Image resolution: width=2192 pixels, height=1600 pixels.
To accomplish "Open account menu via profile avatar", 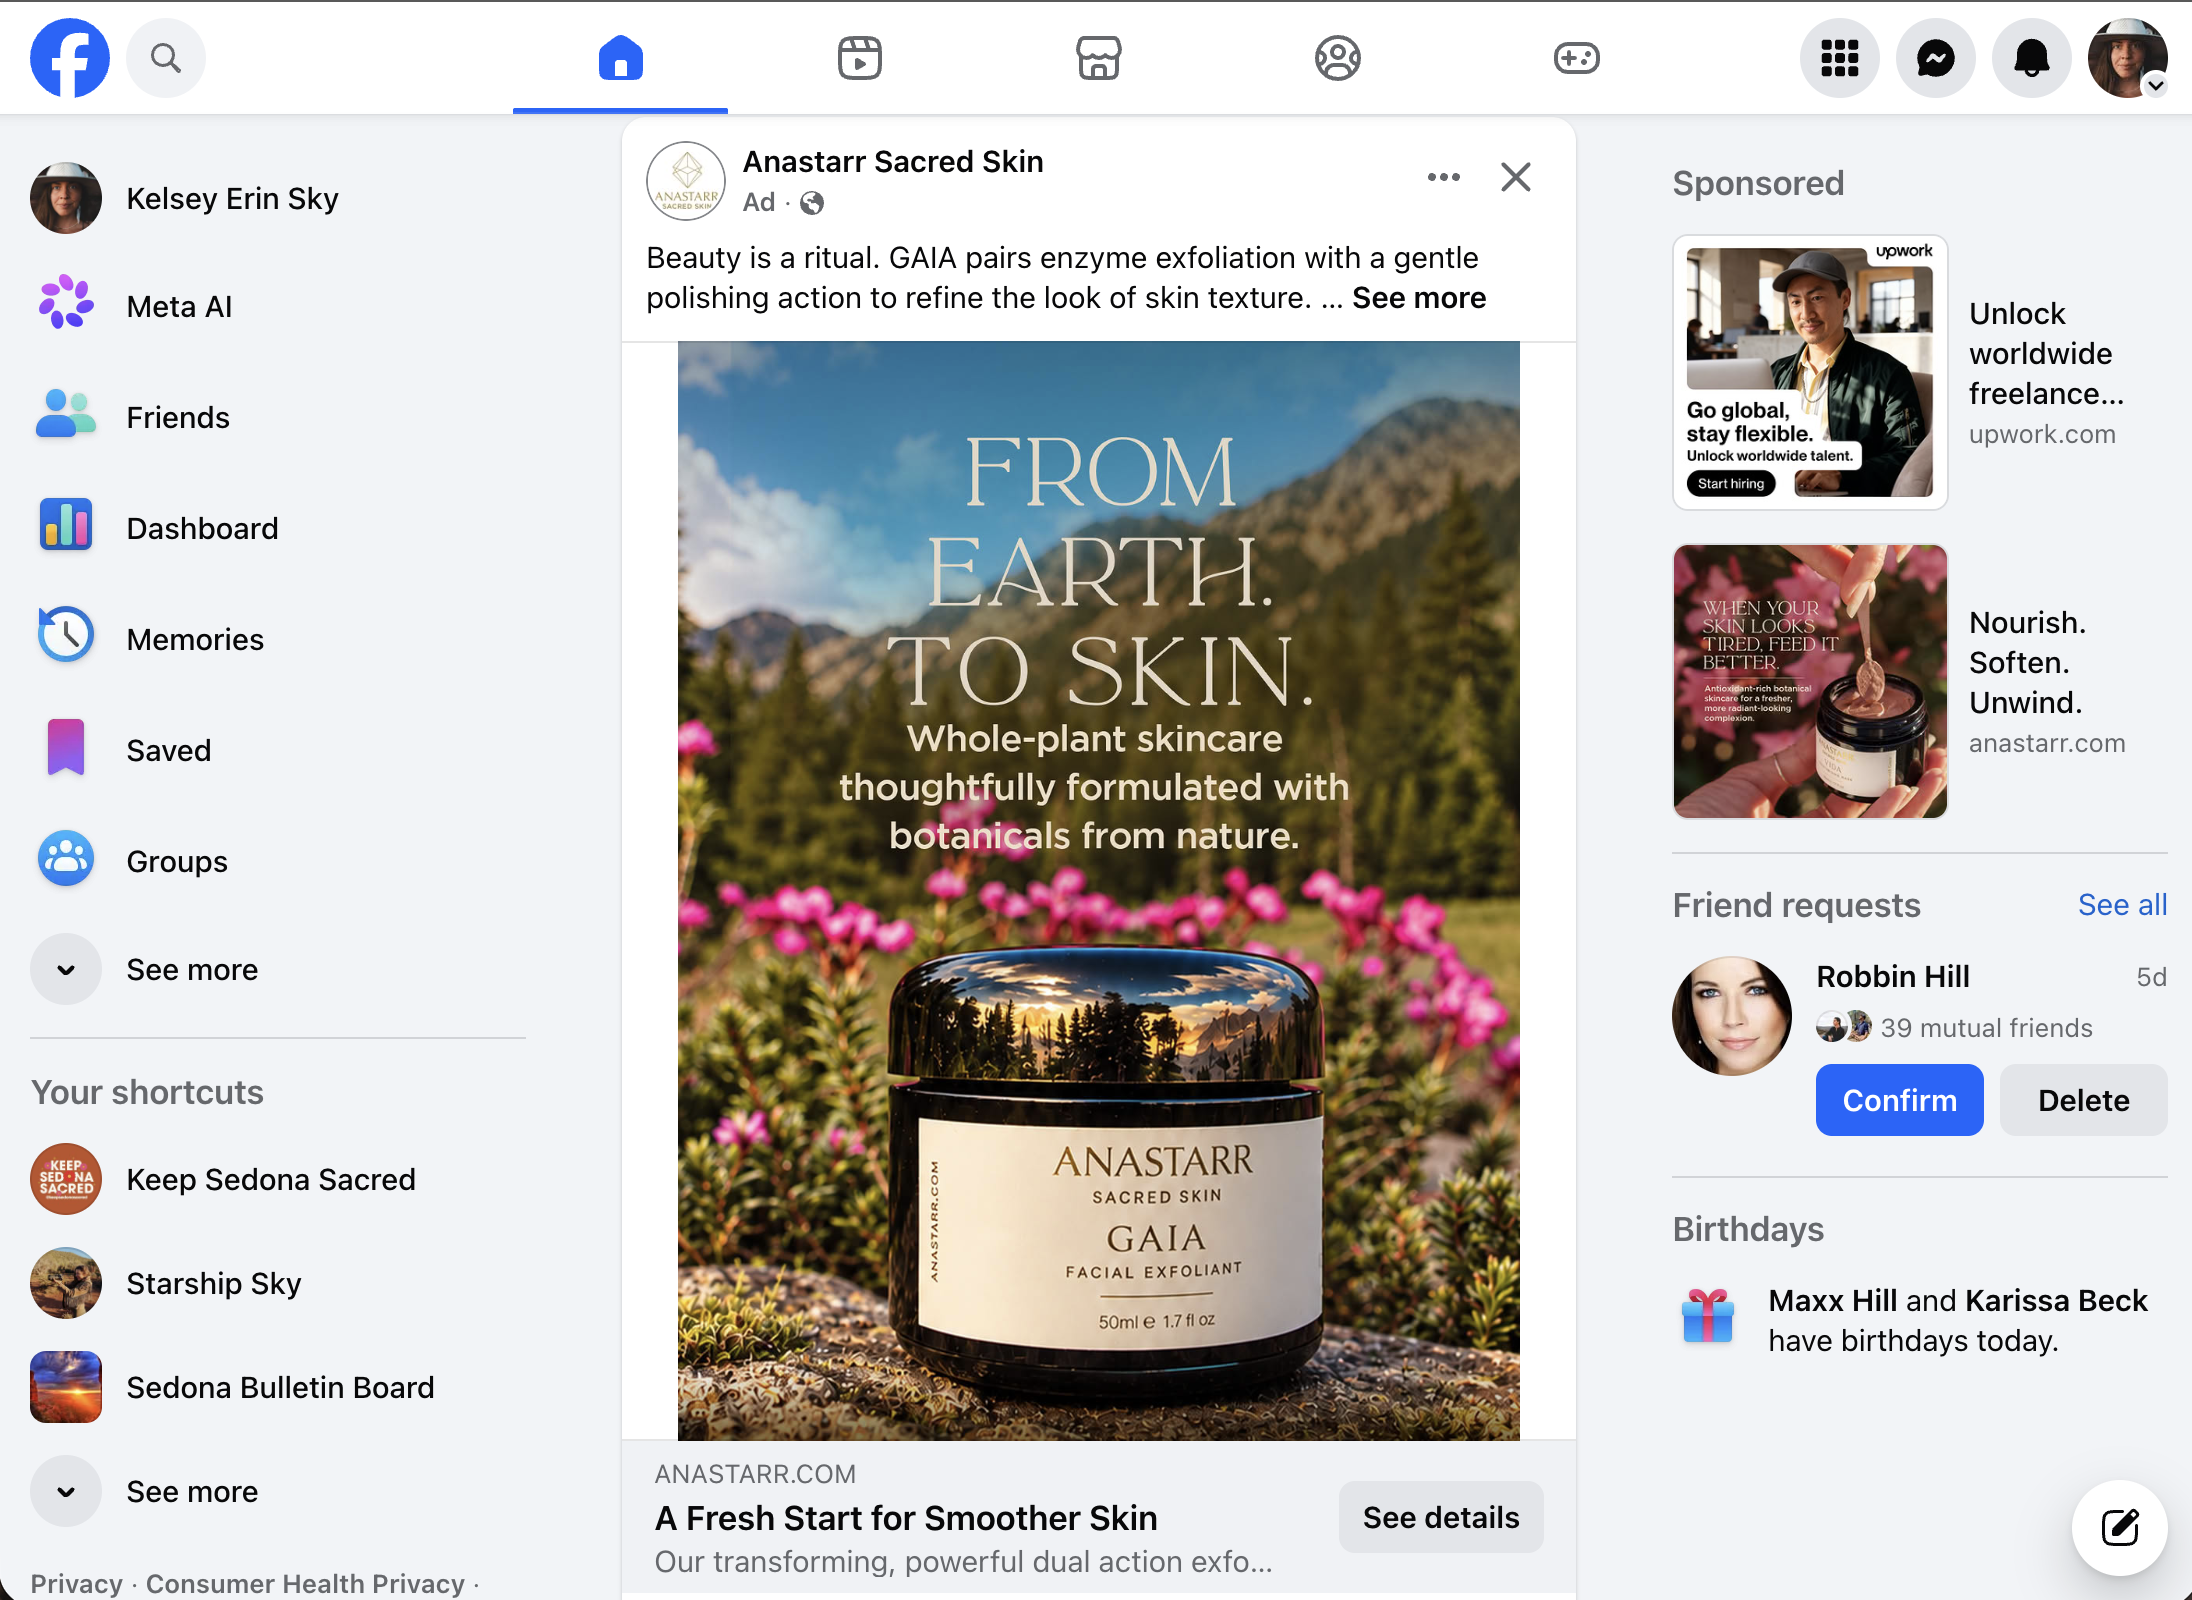I will tap(2127, 58).
